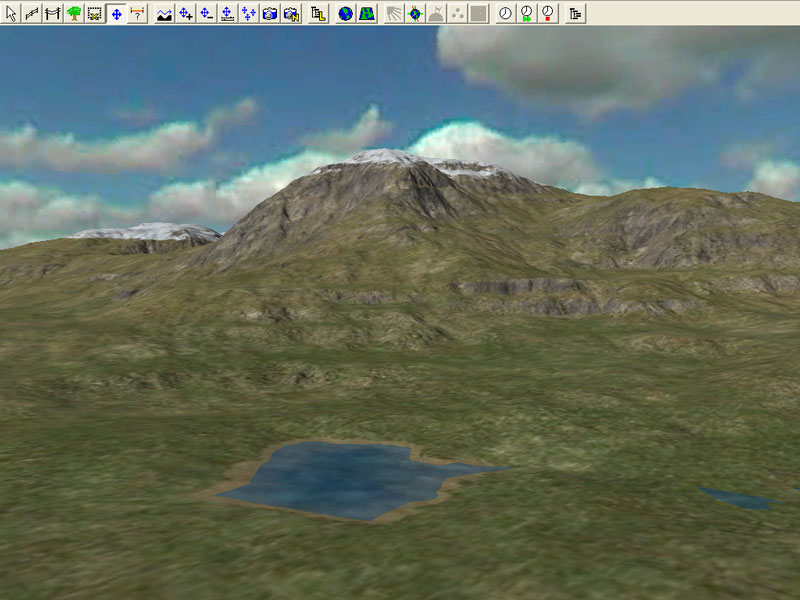
Task: Choose the fence drawing tool
Action: tap(32, 14)
